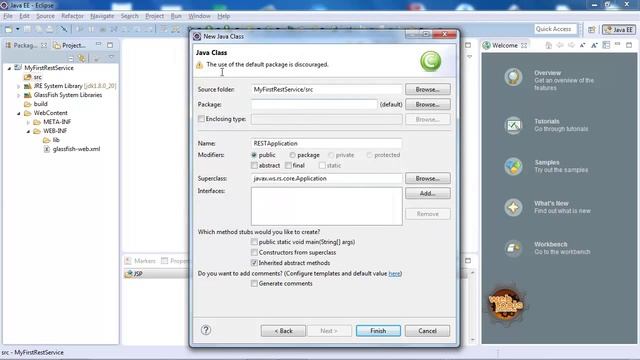Check the final modifier checkbox
Image resolution: width=640 pixels, height=360 pixels.
pyautogui.click(x=288, y=165)
